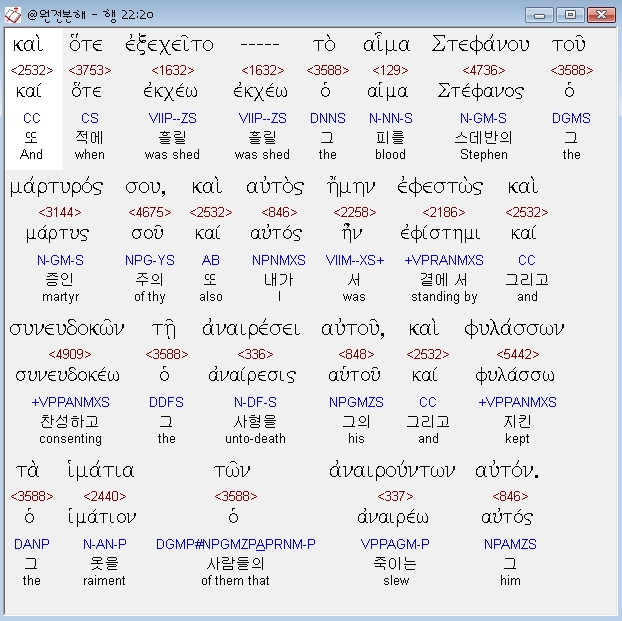Click the Greek word ἀναιρέσει
622x621 pixels.
point(251,329)
